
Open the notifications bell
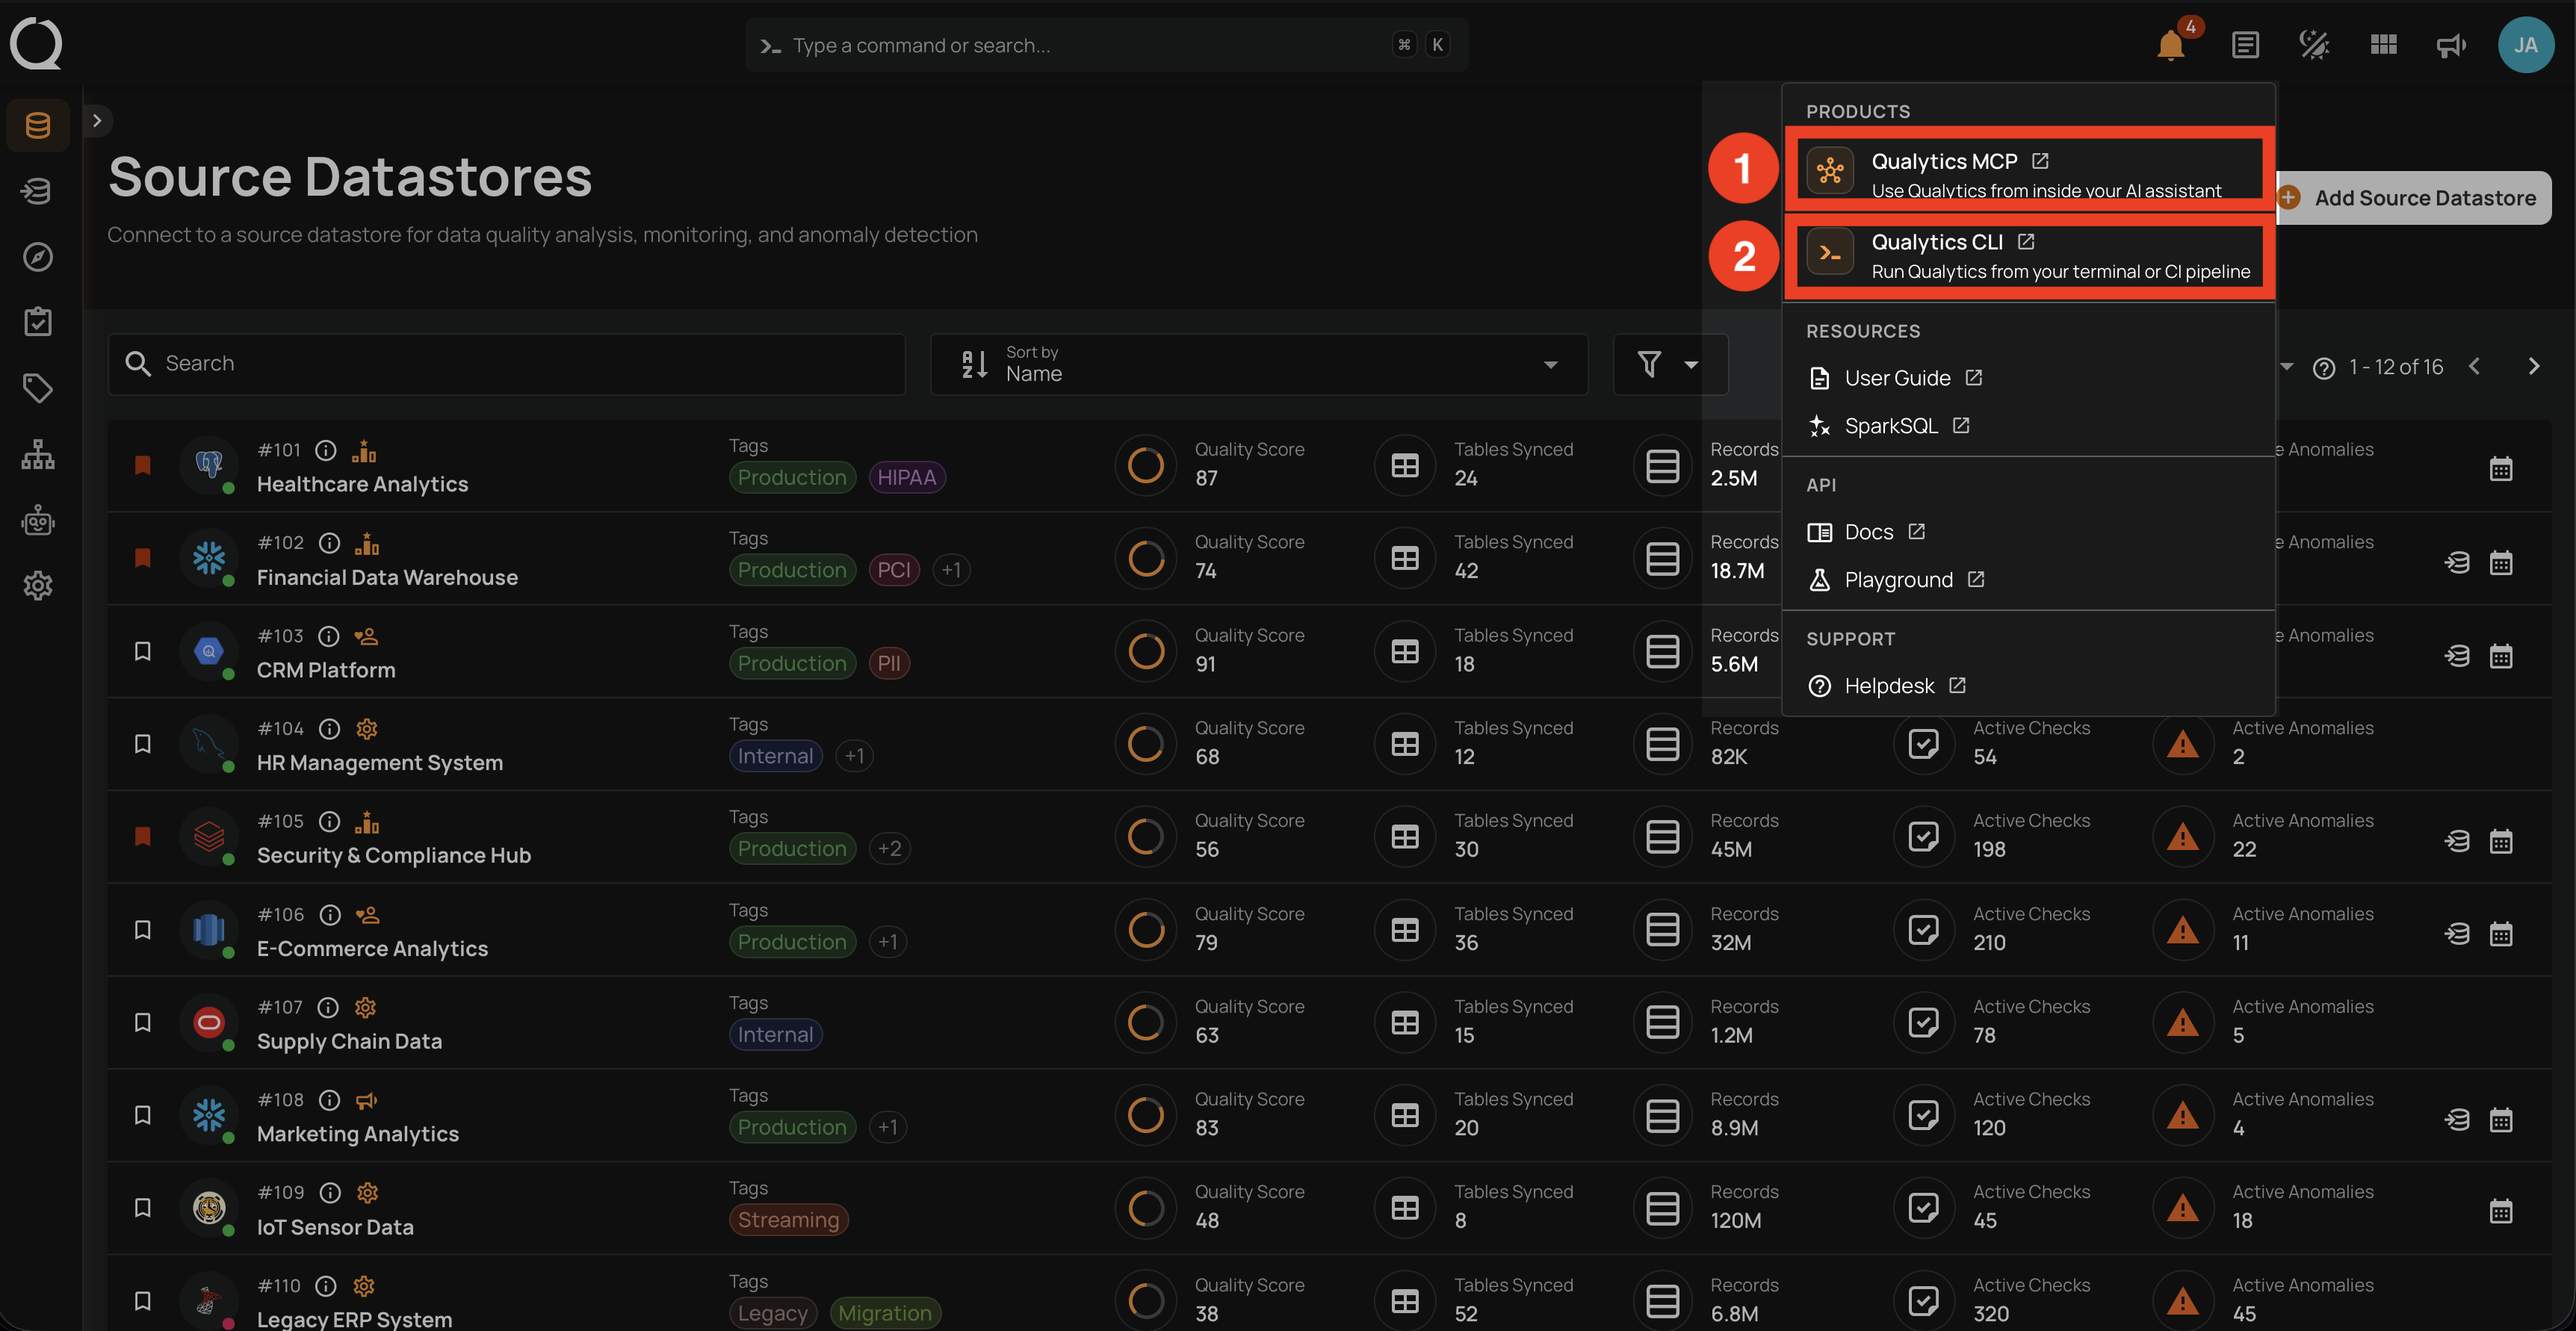pyautogui.click(x=2170, y=45)
